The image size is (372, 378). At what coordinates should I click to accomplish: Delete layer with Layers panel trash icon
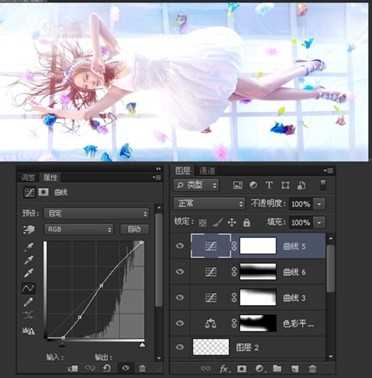tap(312, 368)
